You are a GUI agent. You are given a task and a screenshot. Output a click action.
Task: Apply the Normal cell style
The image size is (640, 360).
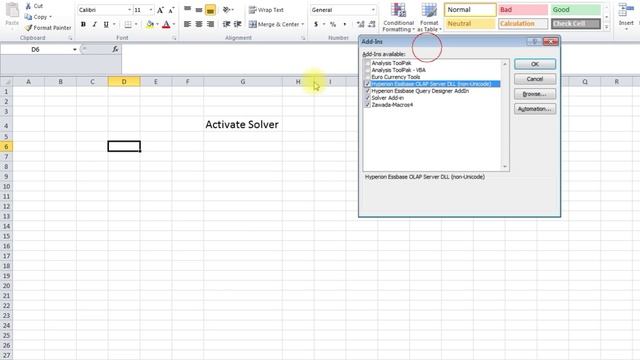pyautogui.click(x=470, y=10)
